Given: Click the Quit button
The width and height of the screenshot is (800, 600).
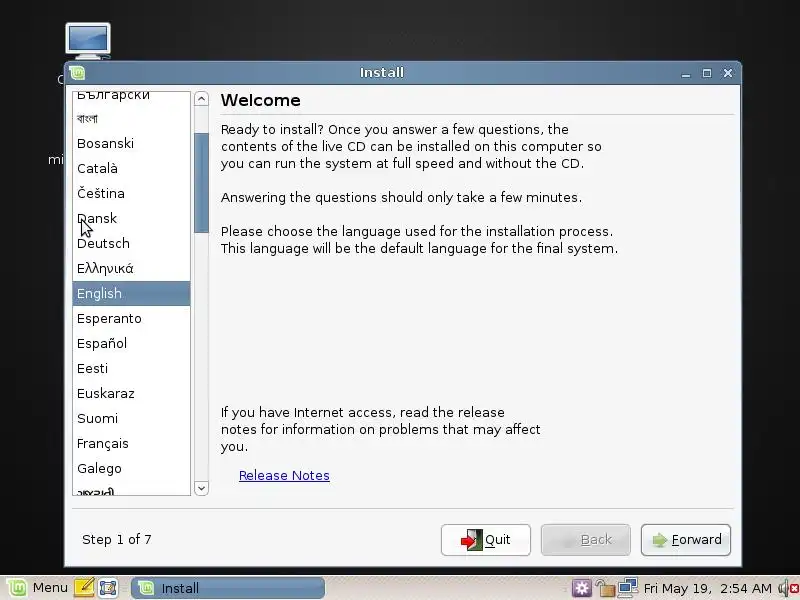Looking at the screenshot, I should (x=486, y=540).
